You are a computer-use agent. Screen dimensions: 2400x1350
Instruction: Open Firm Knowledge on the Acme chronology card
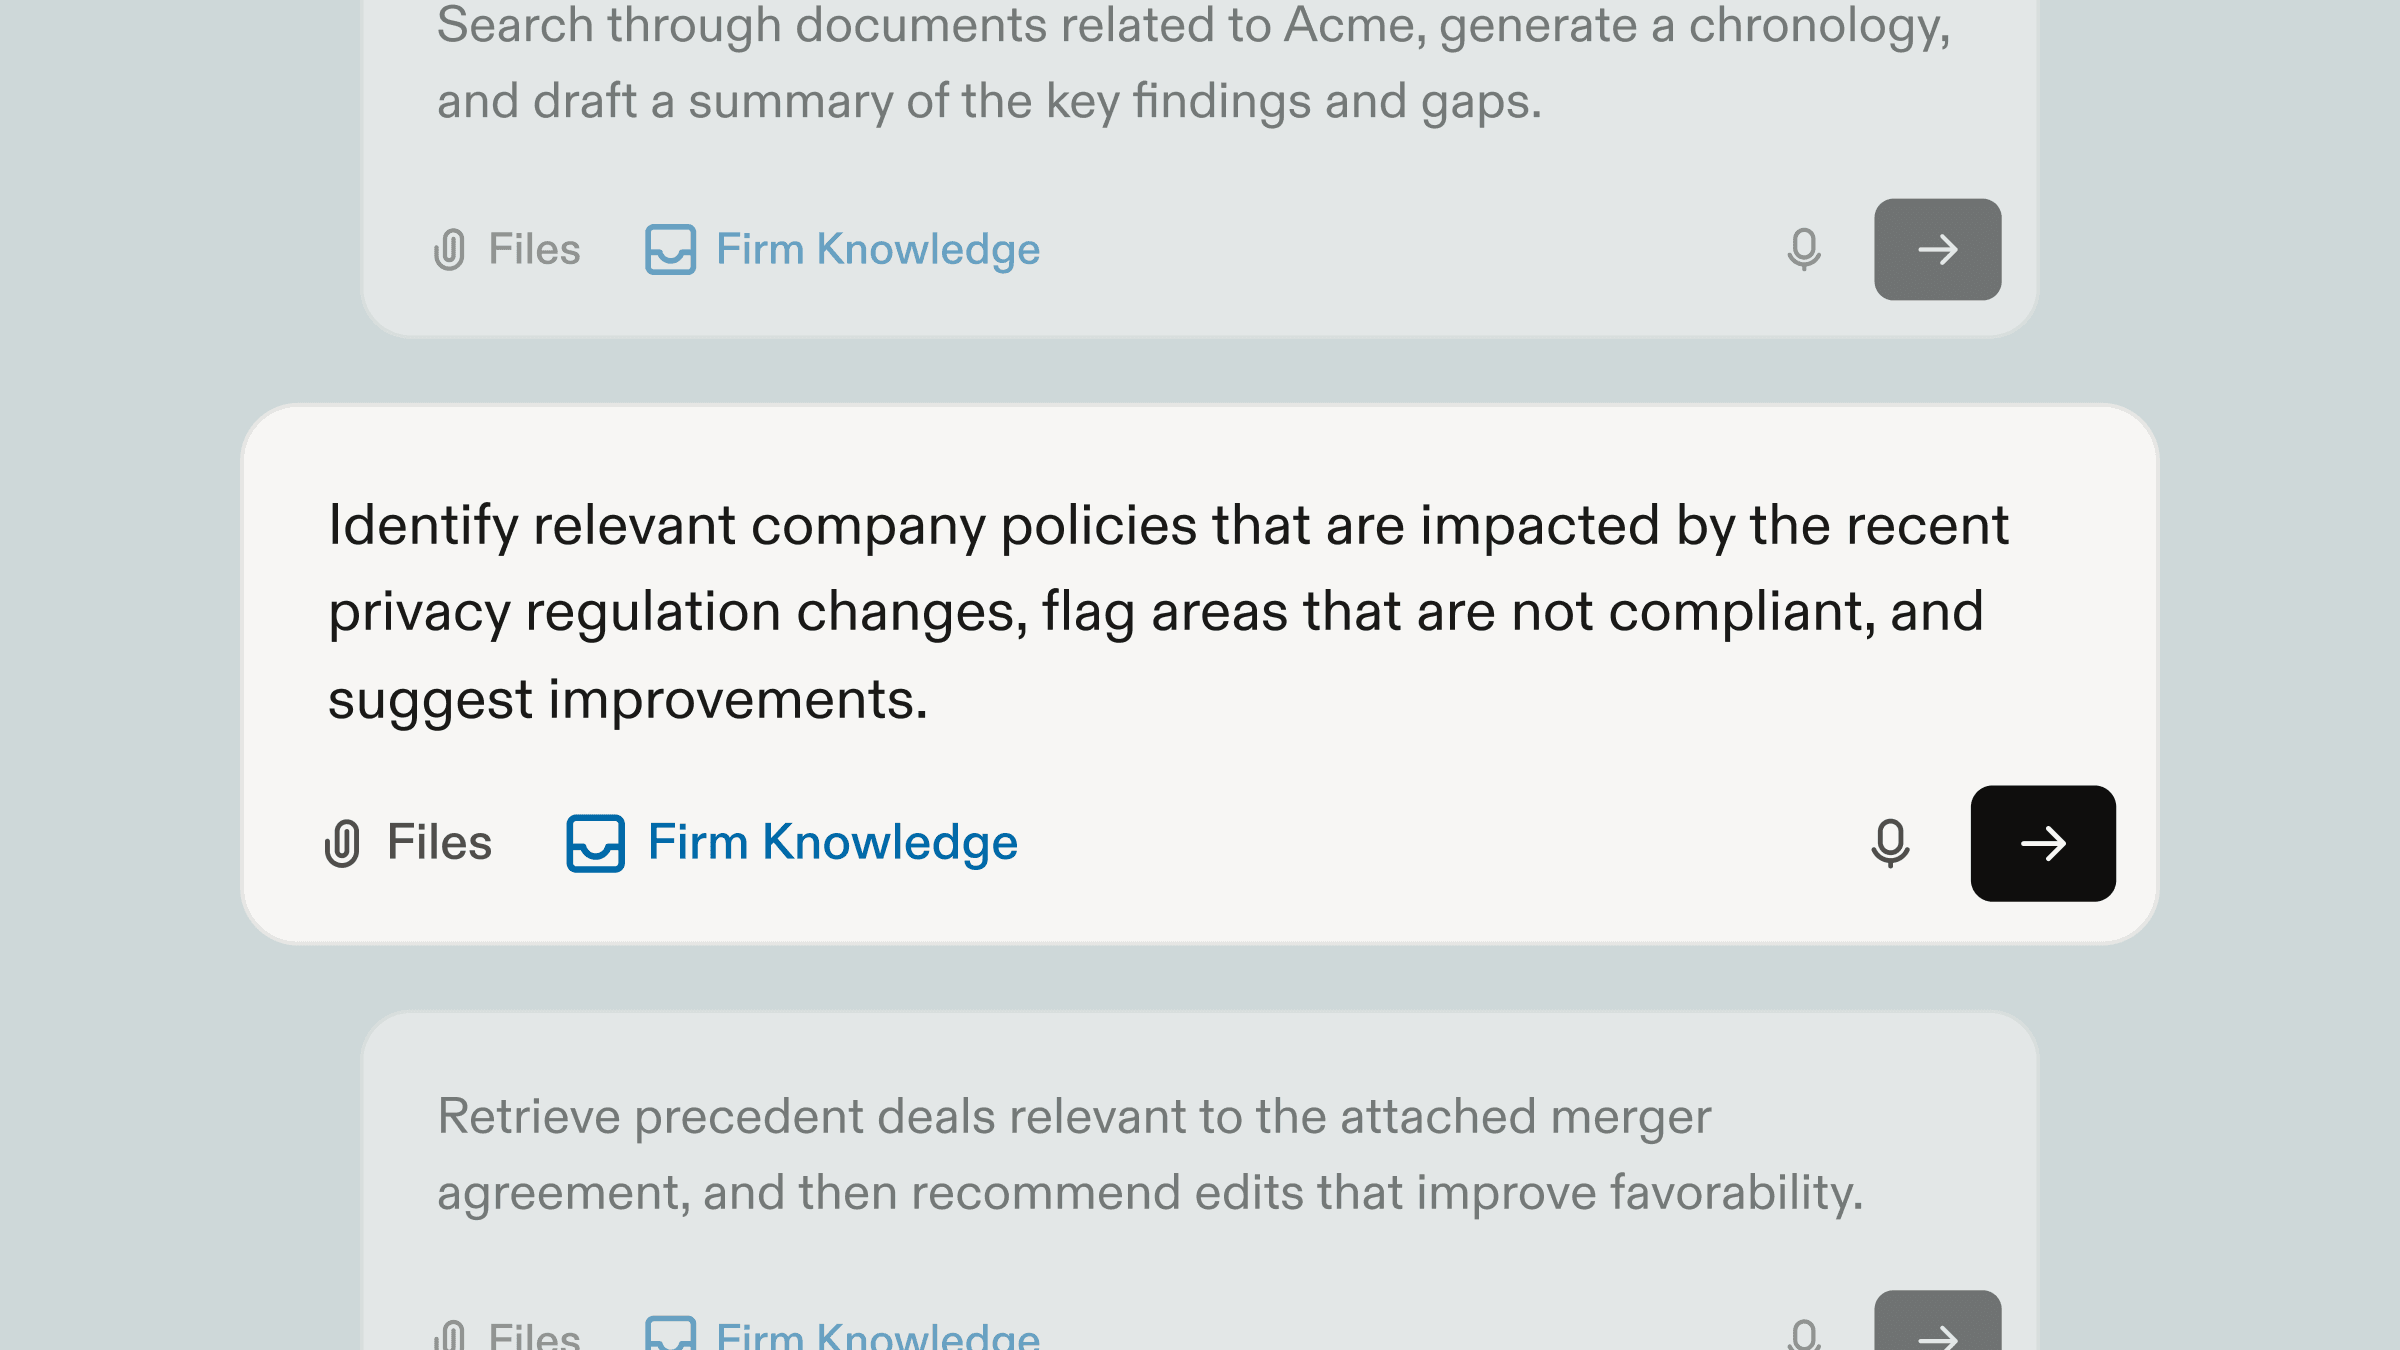(x=877, y=249)
